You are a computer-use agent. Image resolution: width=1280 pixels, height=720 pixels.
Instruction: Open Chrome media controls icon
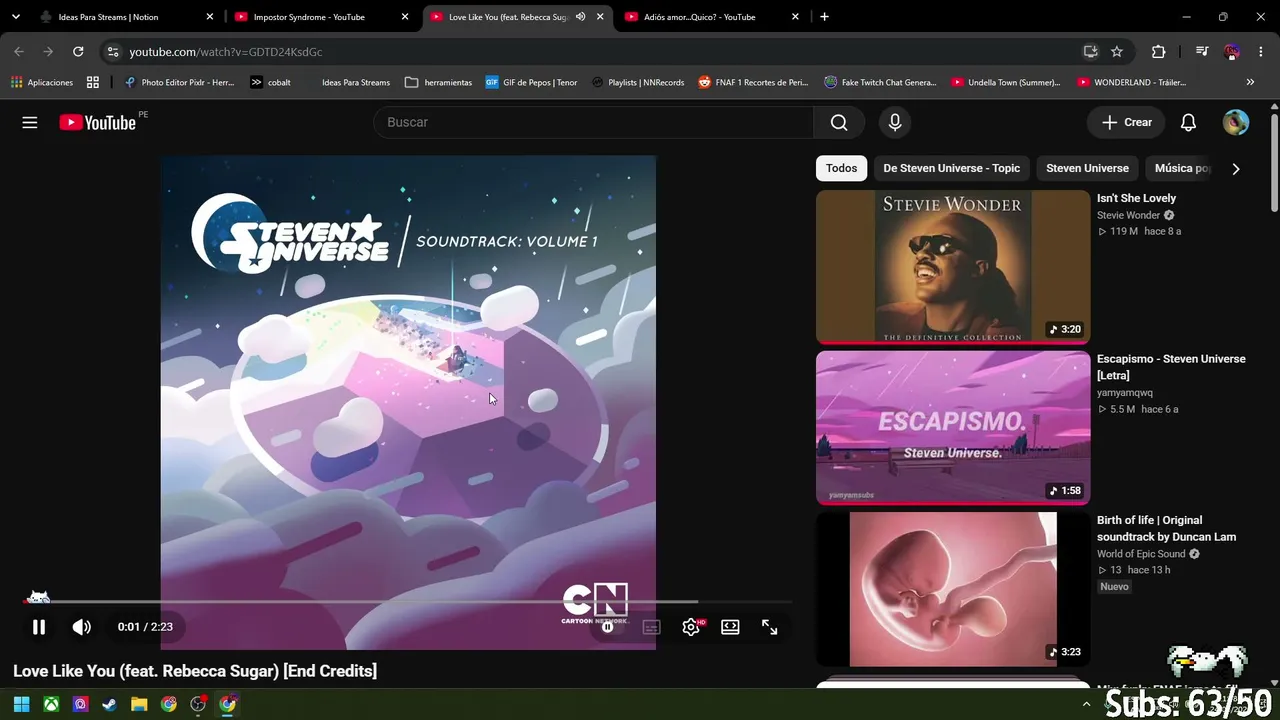tap(1202, 52)
